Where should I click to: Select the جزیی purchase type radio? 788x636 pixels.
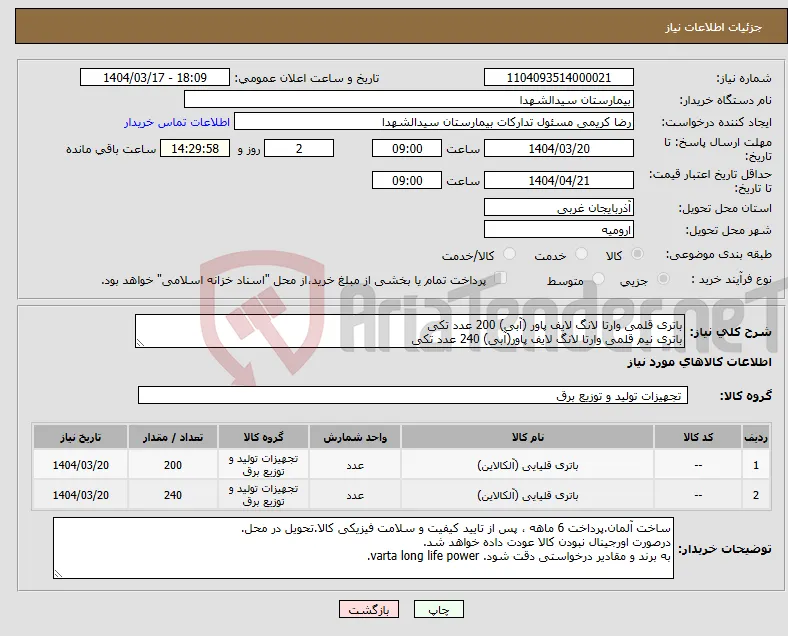663,278
